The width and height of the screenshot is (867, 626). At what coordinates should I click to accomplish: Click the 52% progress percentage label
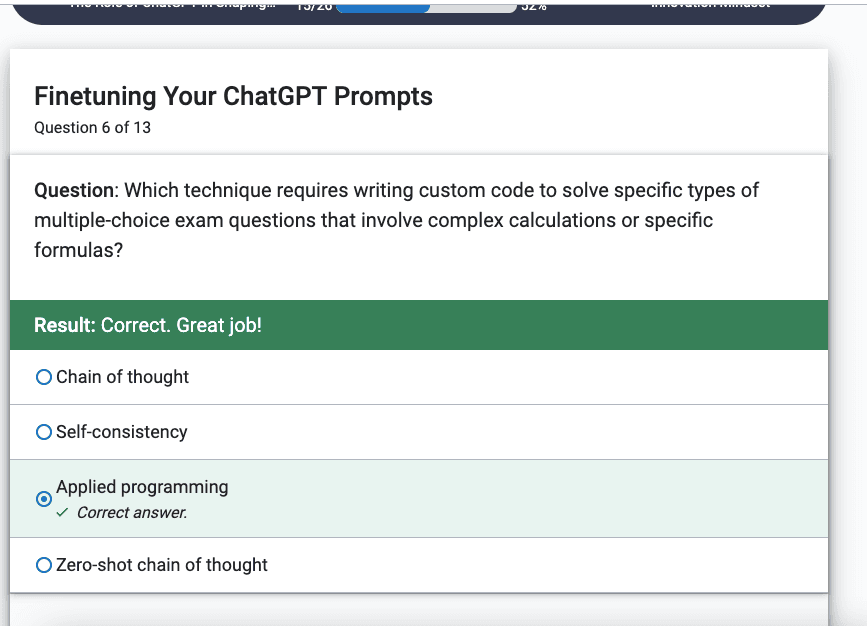[534, 7]
